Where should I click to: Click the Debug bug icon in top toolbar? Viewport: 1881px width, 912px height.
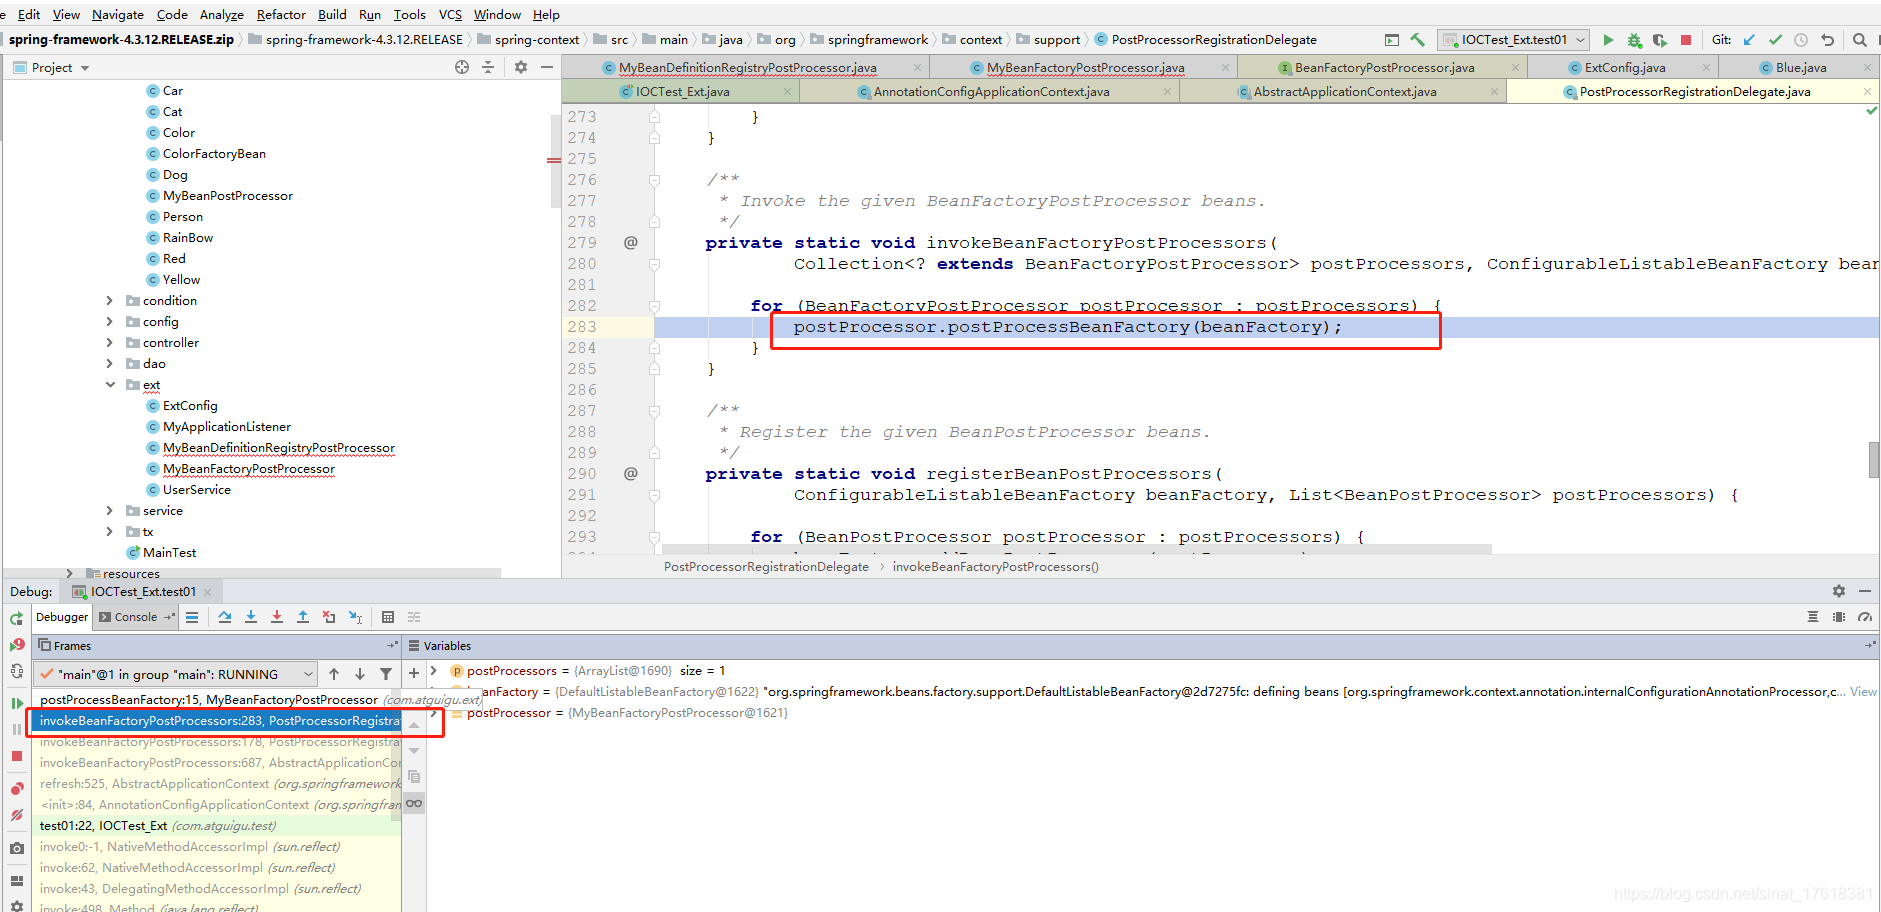(1634, 40)
